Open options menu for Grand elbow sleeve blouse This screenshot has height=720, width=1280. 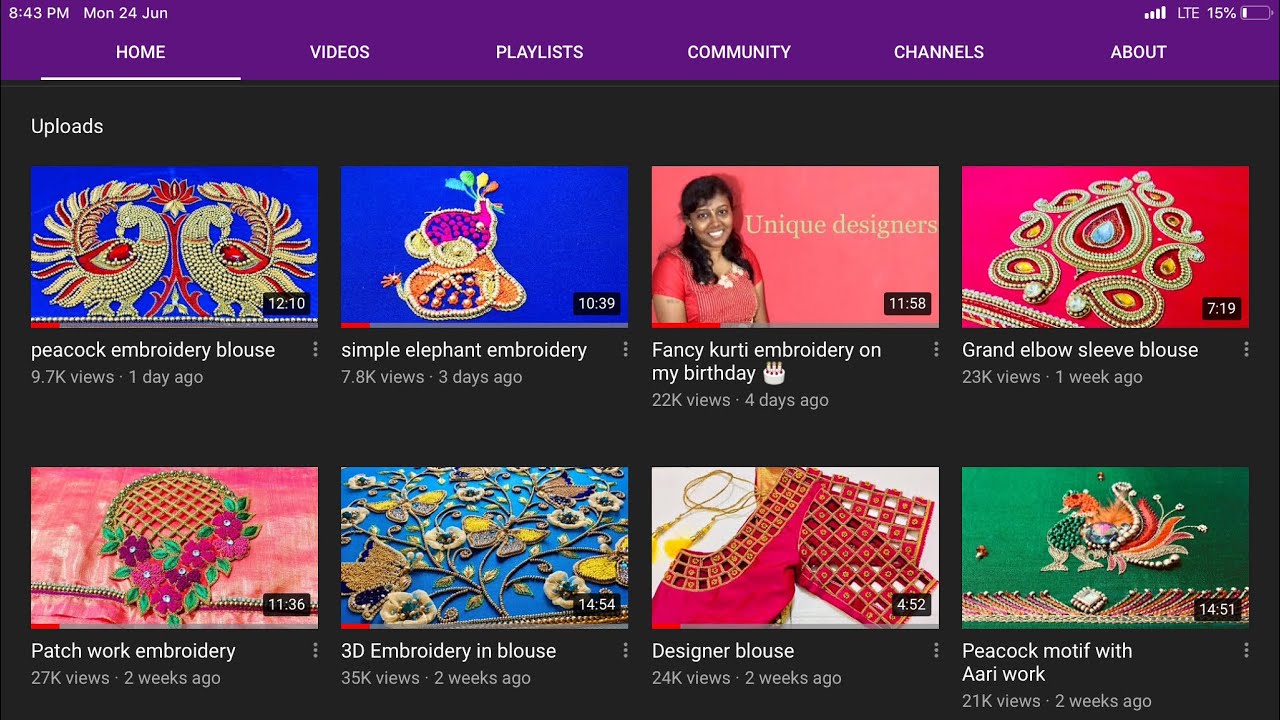click(1246, 349)
